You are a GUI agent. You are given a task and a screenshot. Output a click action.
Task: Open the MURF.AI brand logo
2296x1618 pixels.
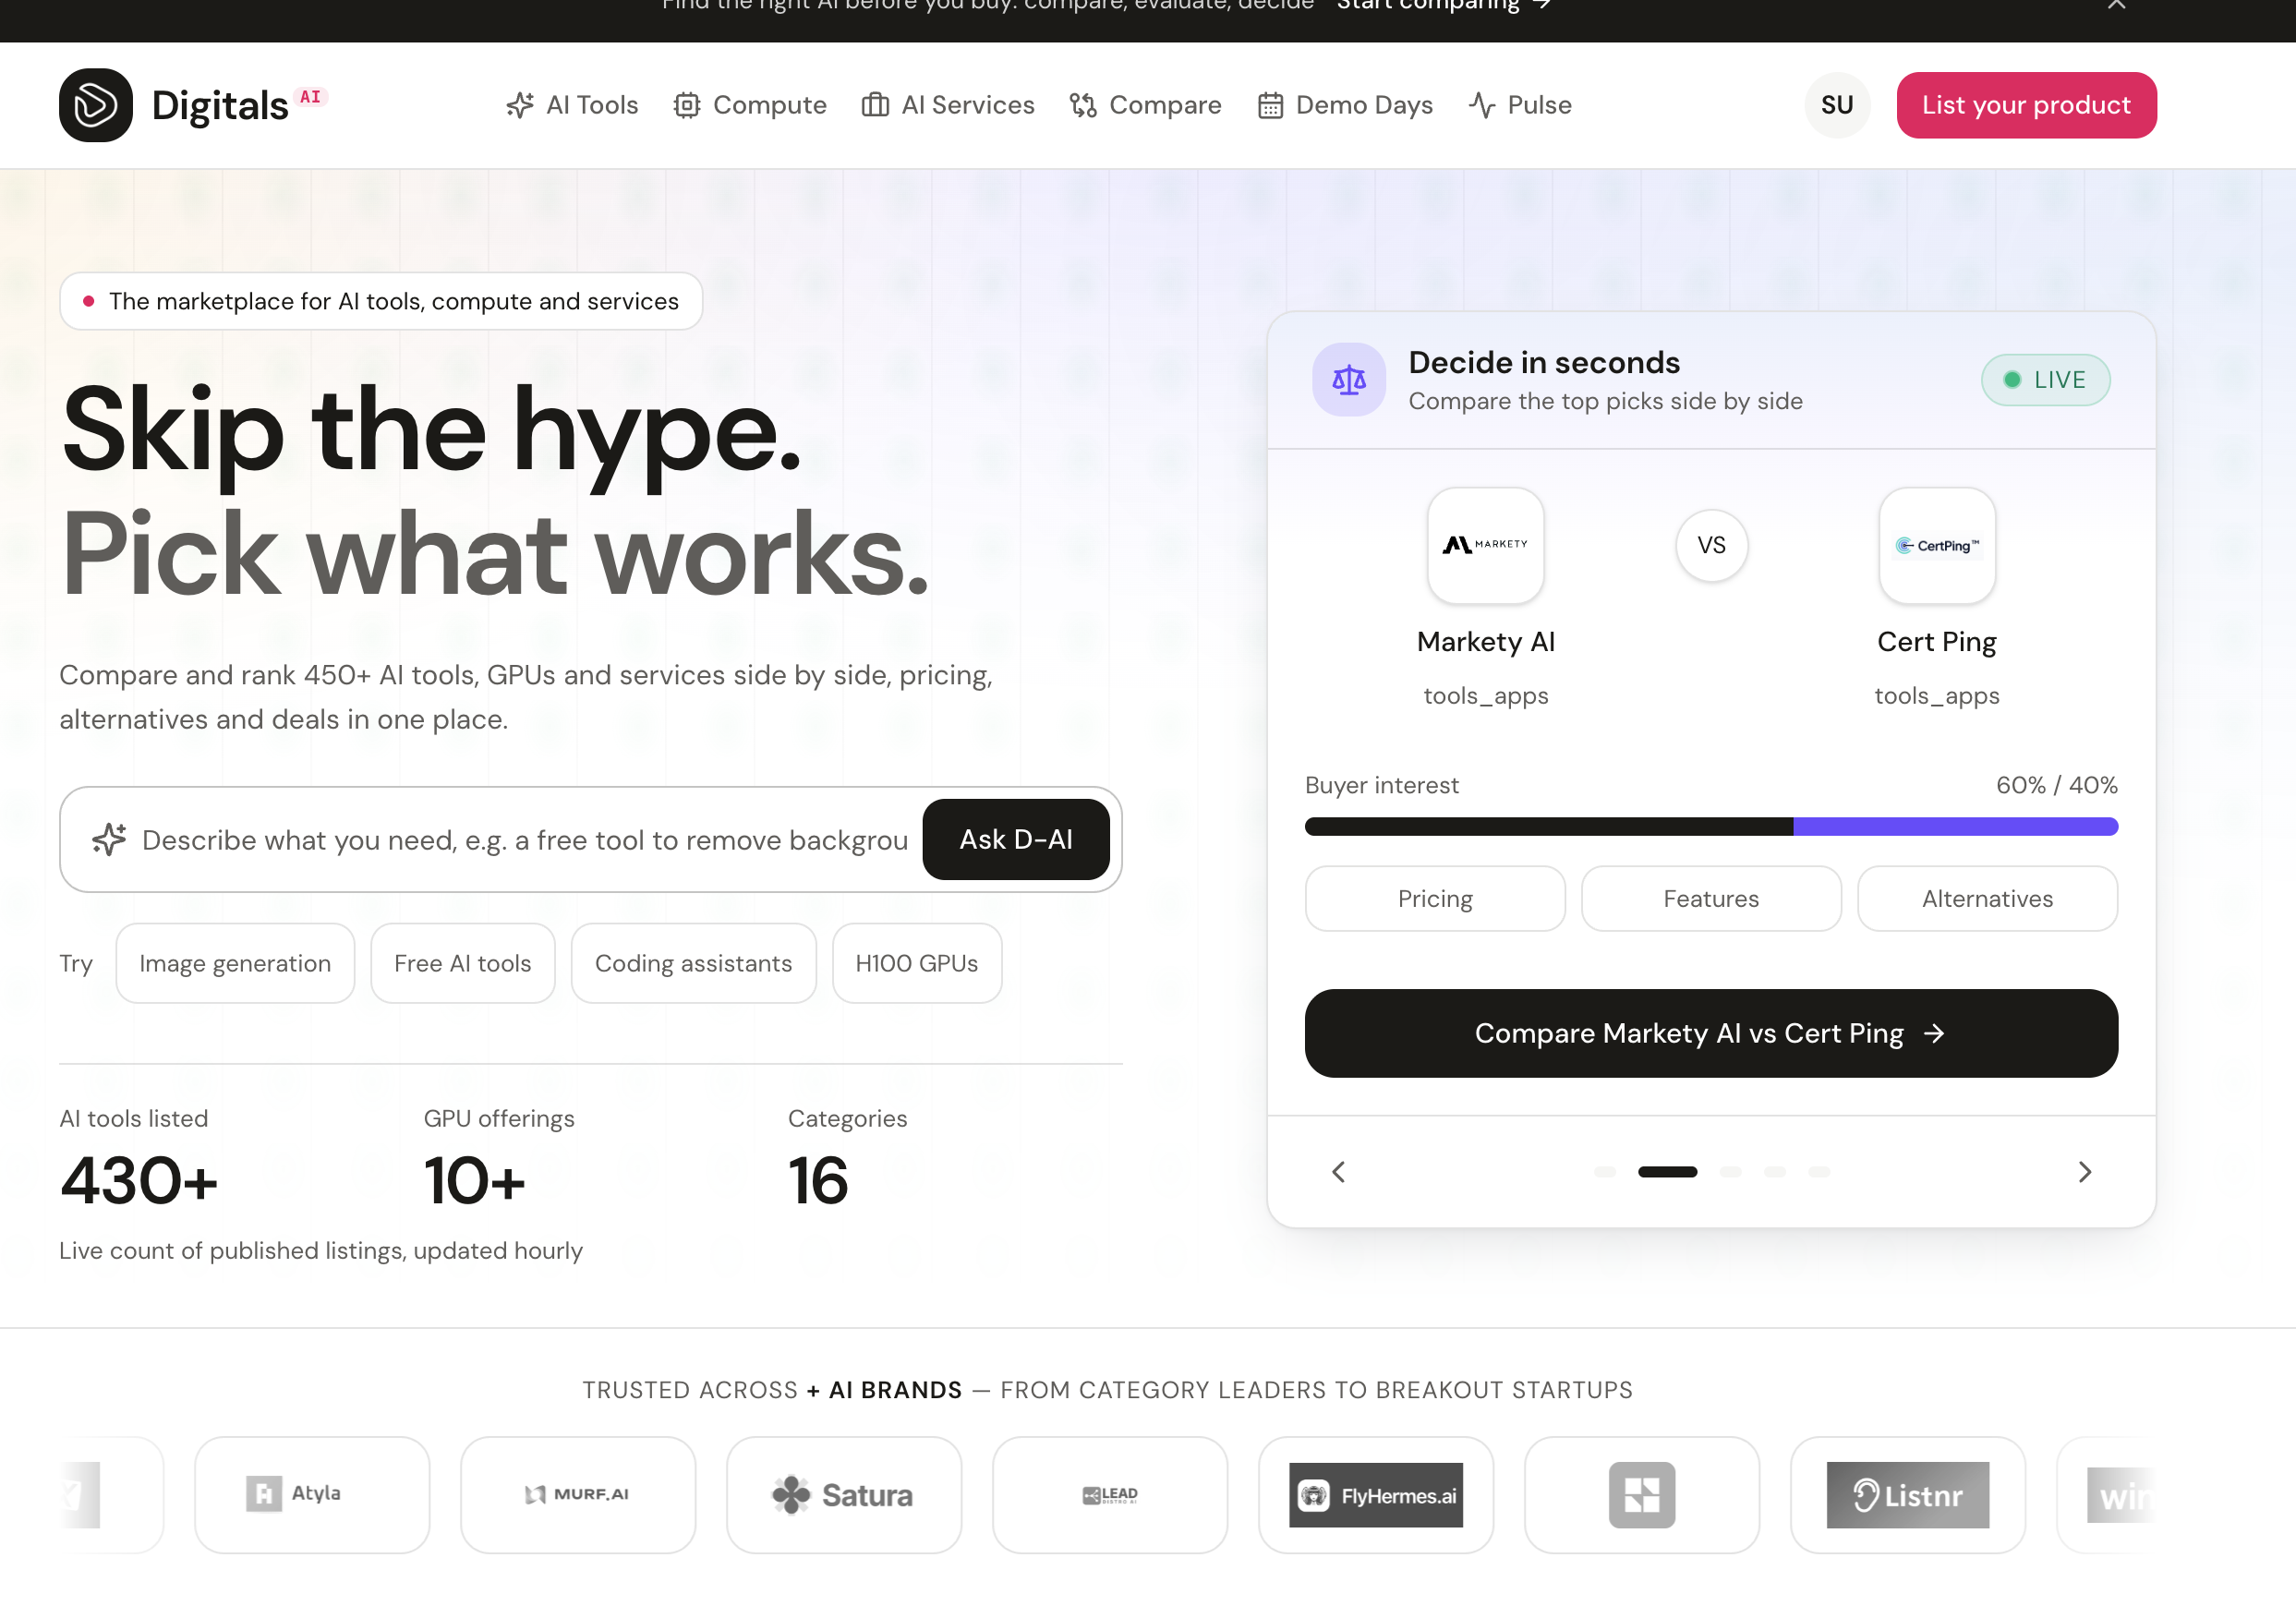578,1495
